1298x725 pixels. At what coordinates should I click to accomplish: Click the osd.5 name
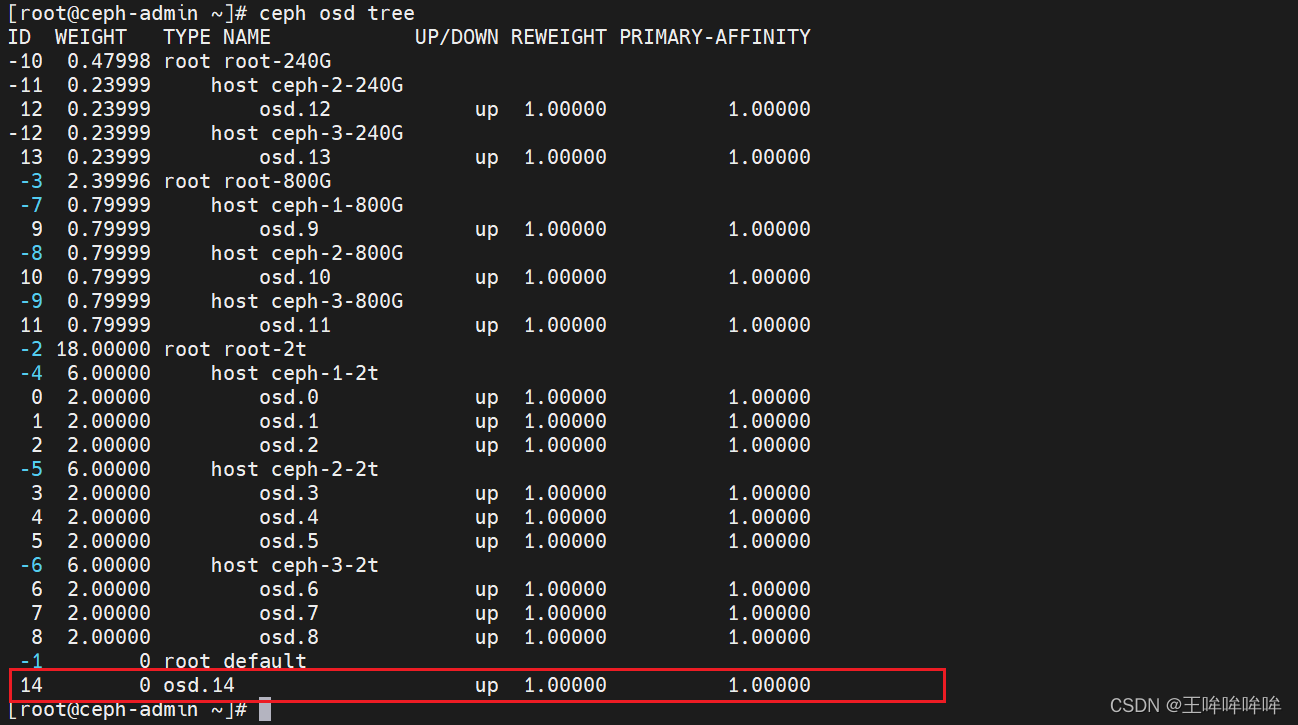point(289,541)
